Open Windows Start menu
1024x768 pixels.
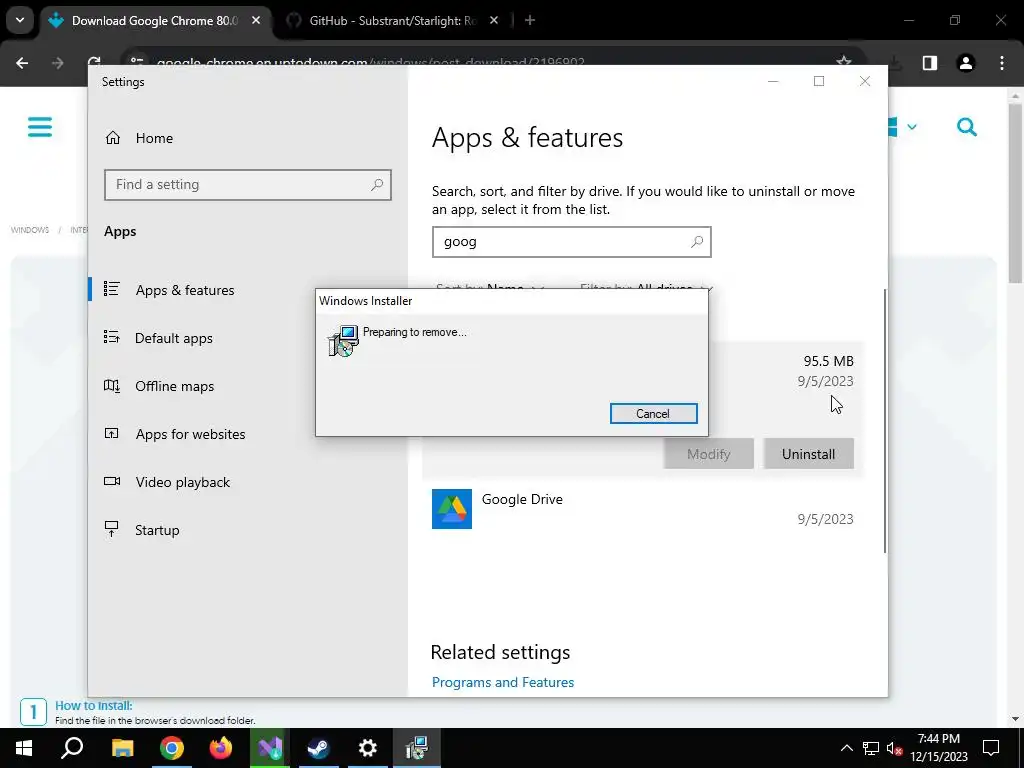(x=24, y=748)
